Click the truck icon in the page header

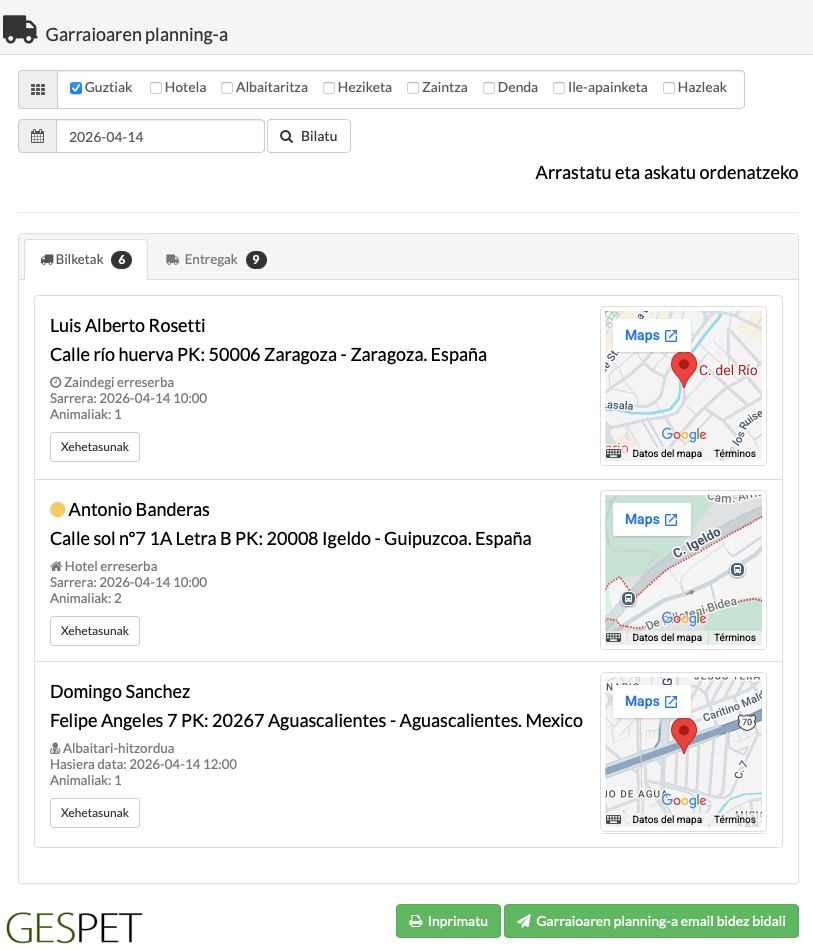(x=21, y=32)
